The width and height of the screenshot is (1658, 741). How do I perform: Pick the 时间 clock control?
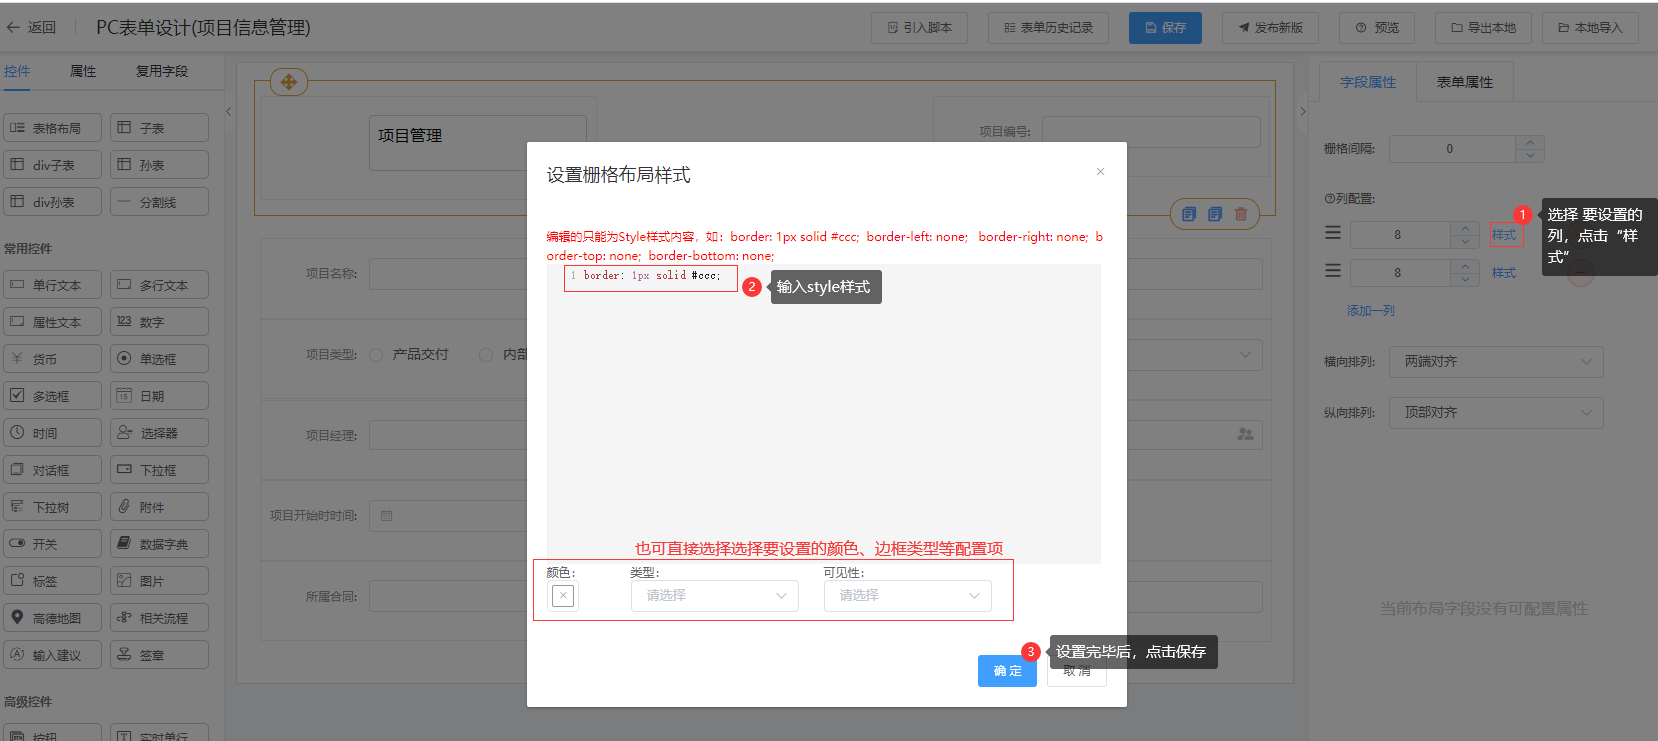(x=52, y=433)
